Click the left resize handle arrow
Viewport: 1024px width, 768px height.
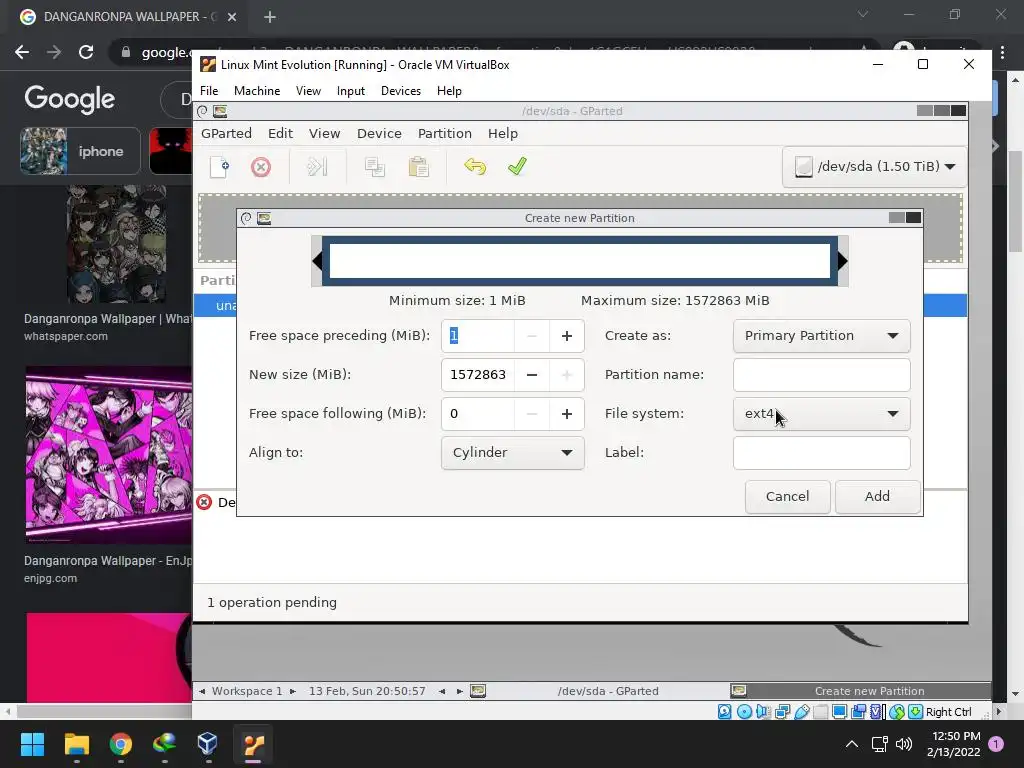click(x=317, y=261)
